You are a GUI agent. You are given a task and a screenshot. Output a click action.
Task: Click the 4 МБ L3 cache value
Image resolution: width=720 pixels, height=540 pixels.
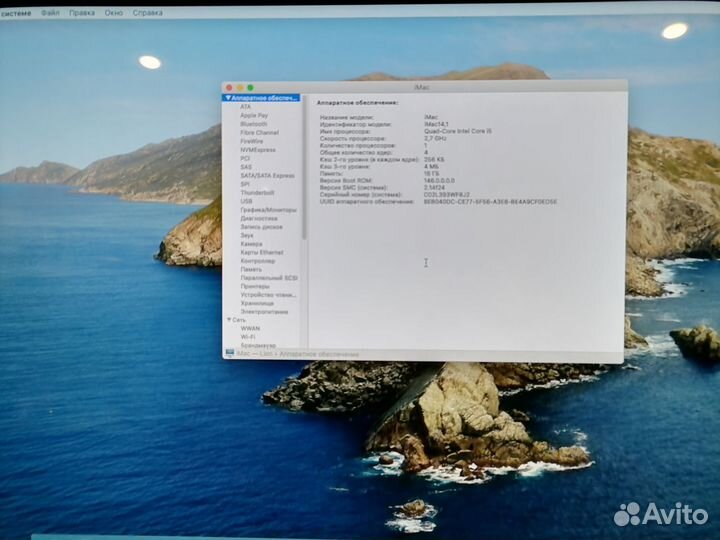tap(431, 167)
